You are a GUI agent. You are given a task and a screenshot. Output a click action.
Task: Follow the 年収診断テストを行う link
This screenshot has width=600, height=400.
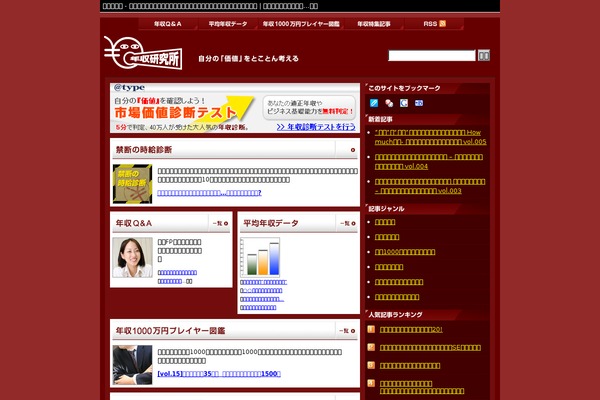click(x=316, y=127)
